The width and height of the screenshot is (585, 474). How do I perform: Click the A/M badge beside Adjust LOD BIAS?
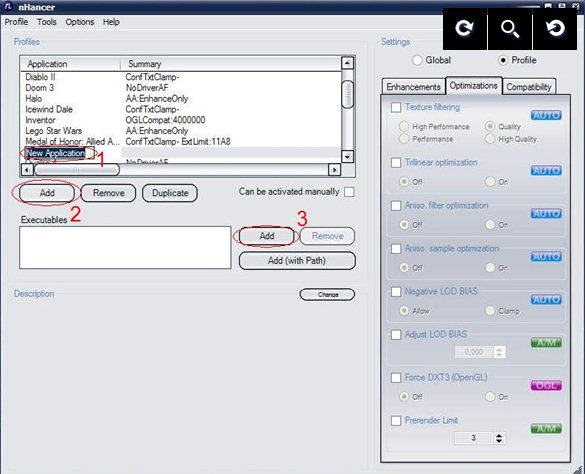pos(546,342)
